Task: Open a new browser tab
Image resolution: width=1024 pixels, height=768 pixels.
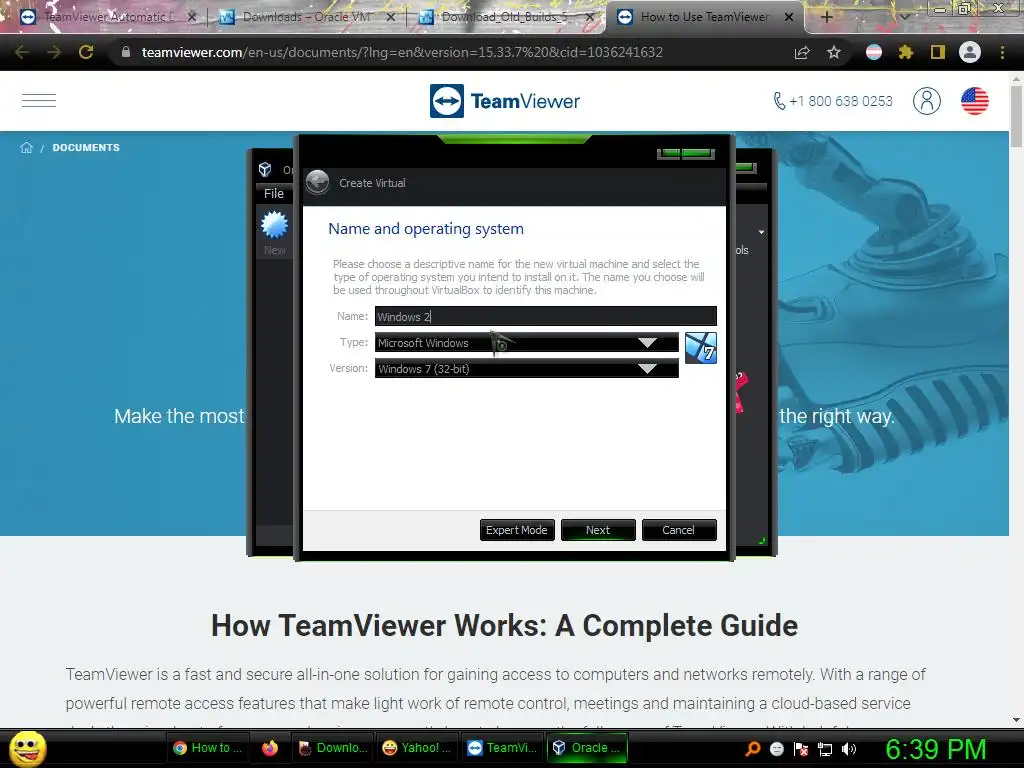Action: [826, 17]
